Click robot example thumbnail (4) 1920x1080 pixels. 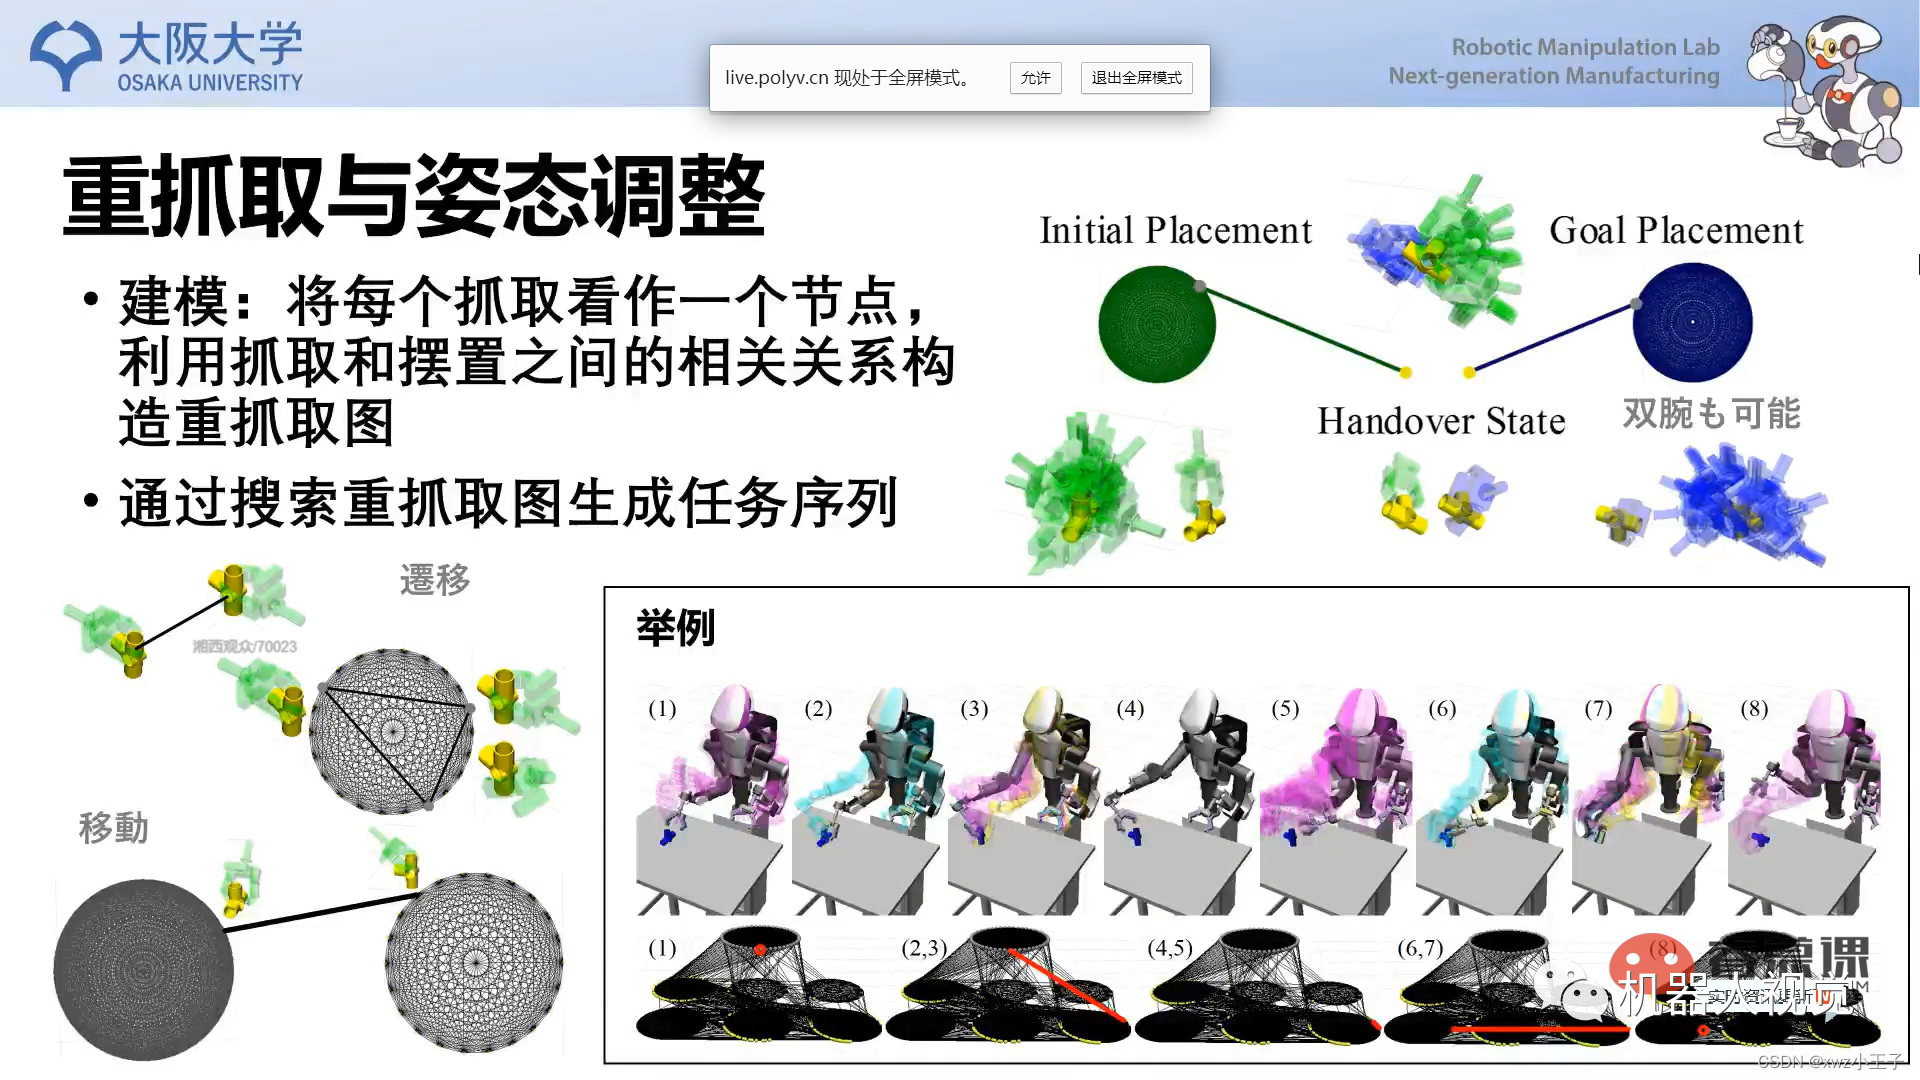tap(1178, 800)
